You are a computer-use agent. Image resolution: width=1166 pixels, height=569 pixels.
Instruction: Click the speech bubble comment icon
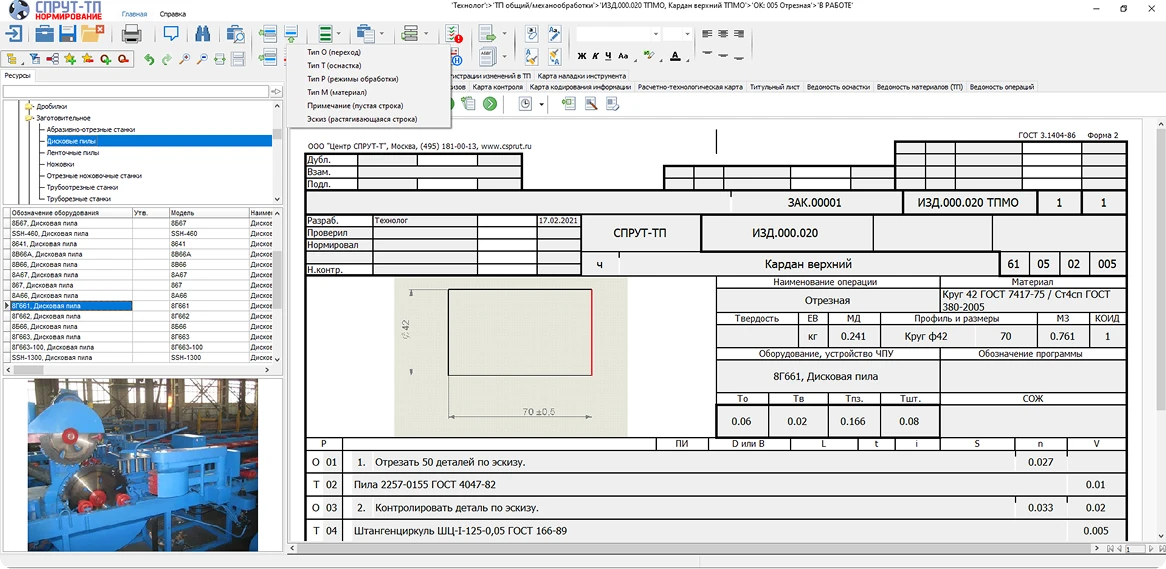click(x=171, y=34)
